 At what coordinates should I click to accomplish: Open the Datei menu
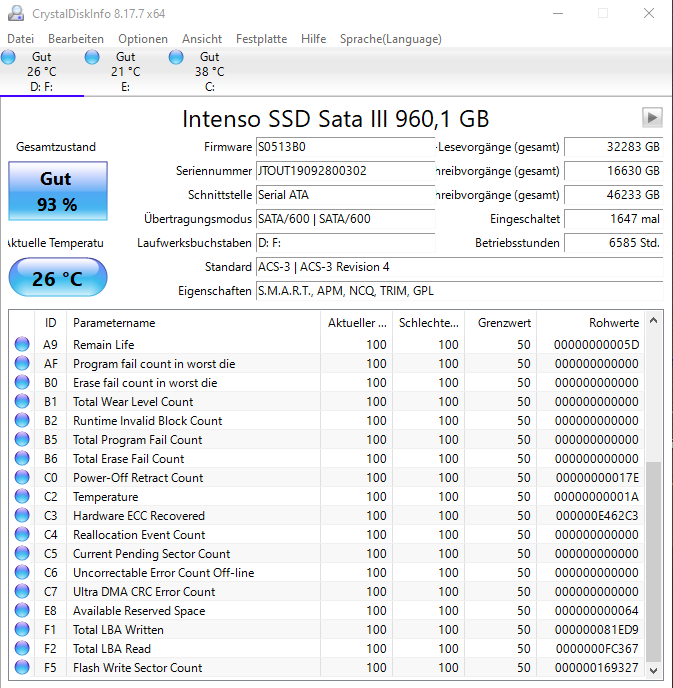tap(21, 39)
